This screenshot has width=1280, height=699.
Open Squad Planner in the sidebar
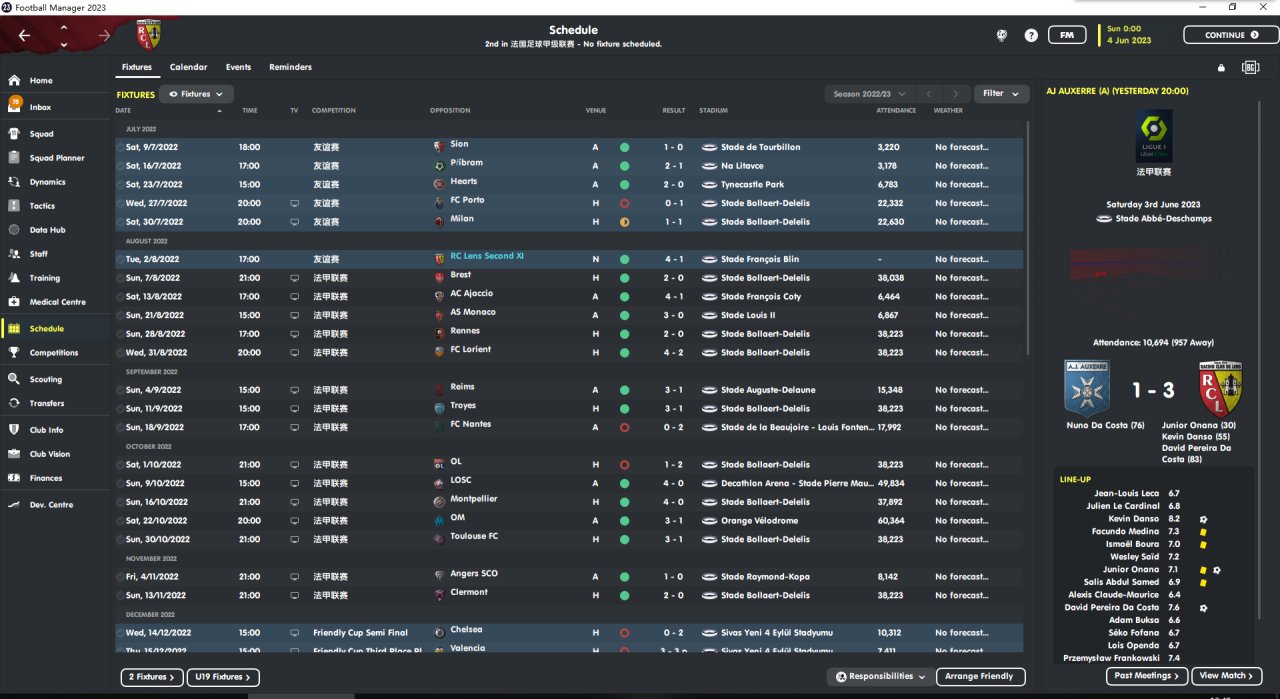pyautogui.click(x=55, y=158)
